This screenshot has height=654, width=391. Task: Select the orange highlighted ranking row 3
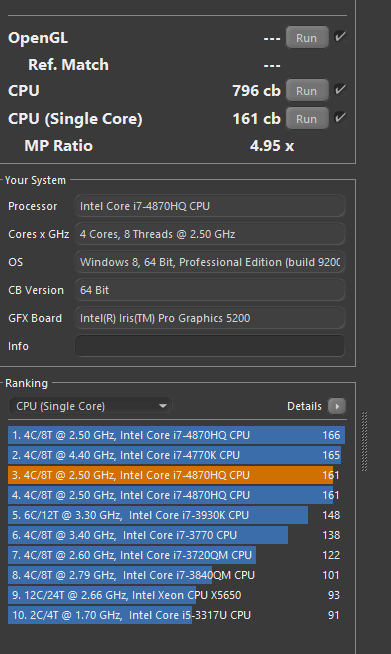tap(177, 475)
